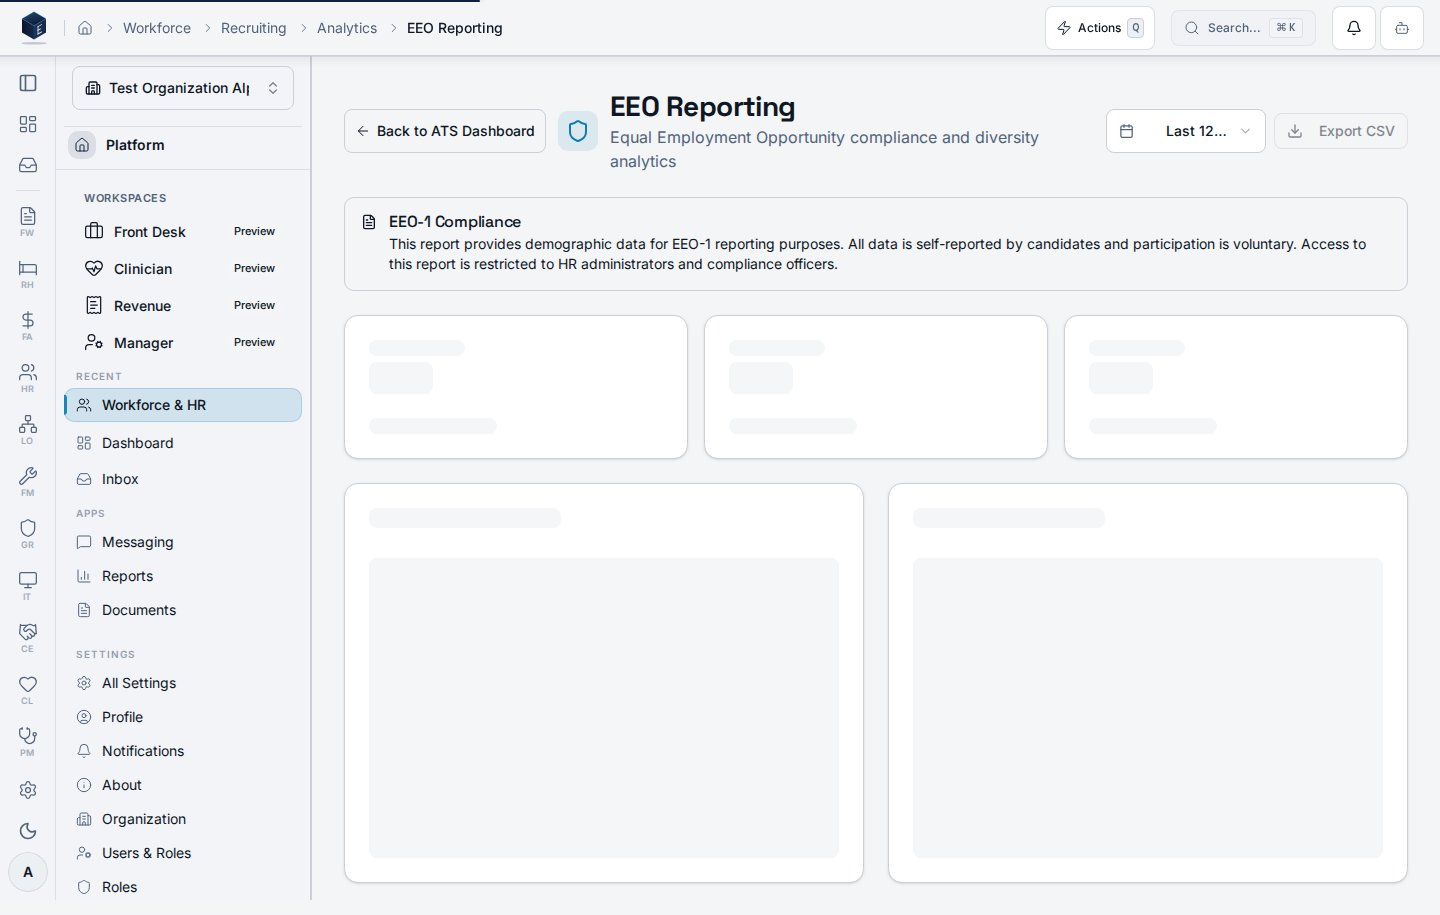Open Test Organization switcher dropdown
The image size is (1440, 915).
[x=183, y=88]
